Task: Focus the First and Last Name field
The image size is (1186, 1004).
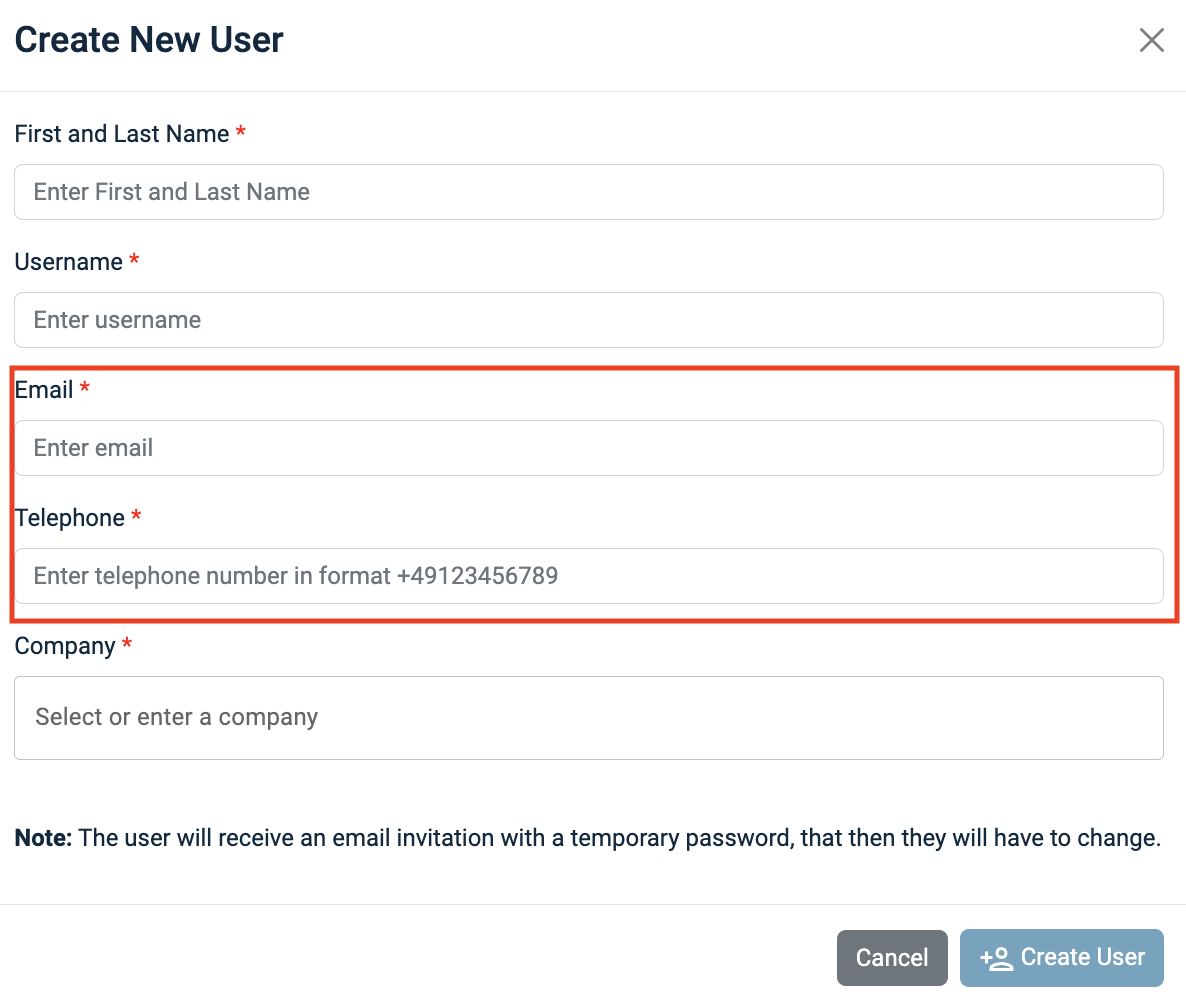Action: click(x=588, y=192)
